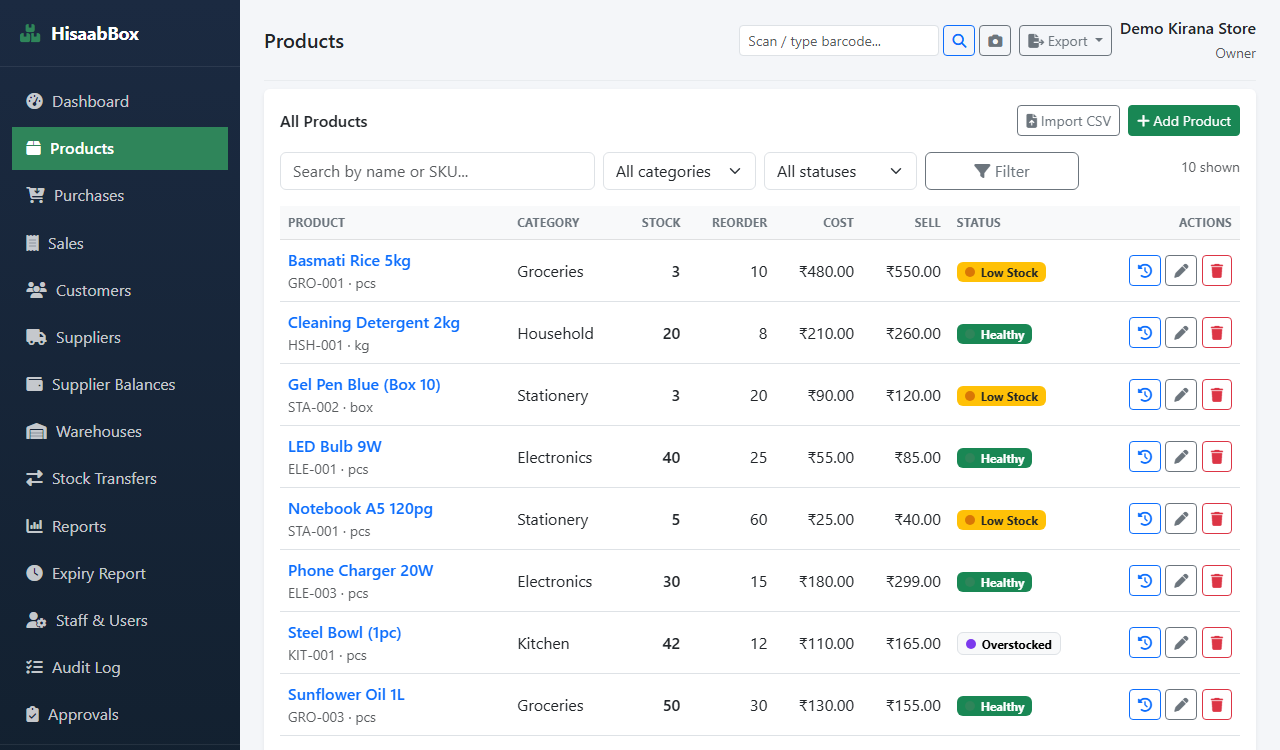Open history for LED Bulb 9W

pos(1145,457)
